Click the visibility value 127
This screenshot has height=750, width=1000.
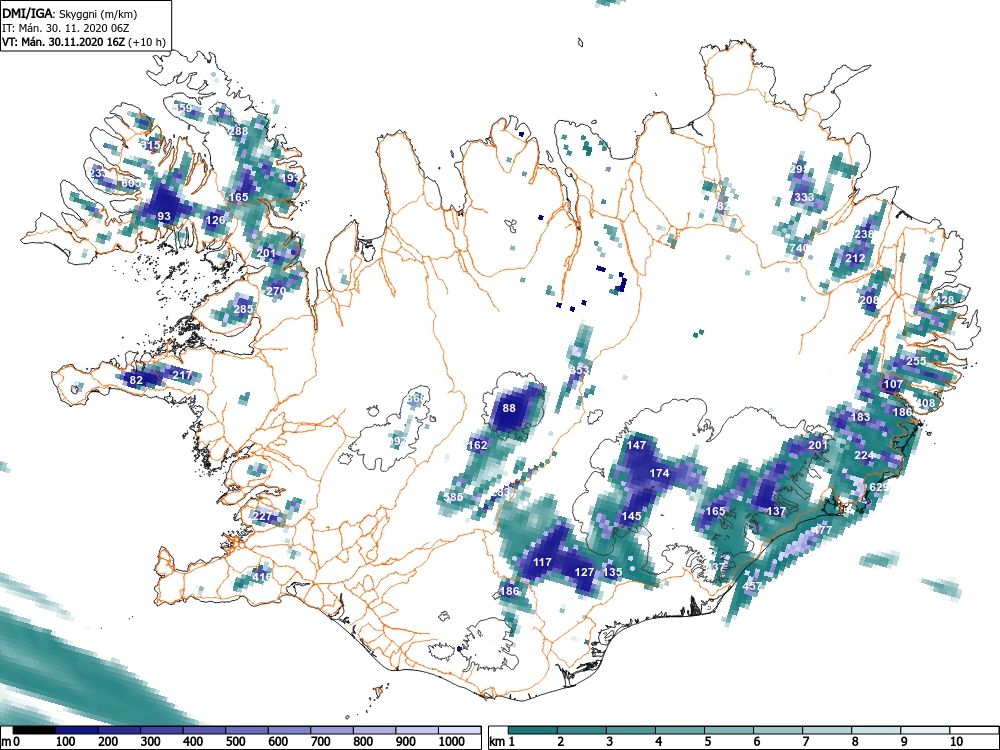(x=584, y=572)
